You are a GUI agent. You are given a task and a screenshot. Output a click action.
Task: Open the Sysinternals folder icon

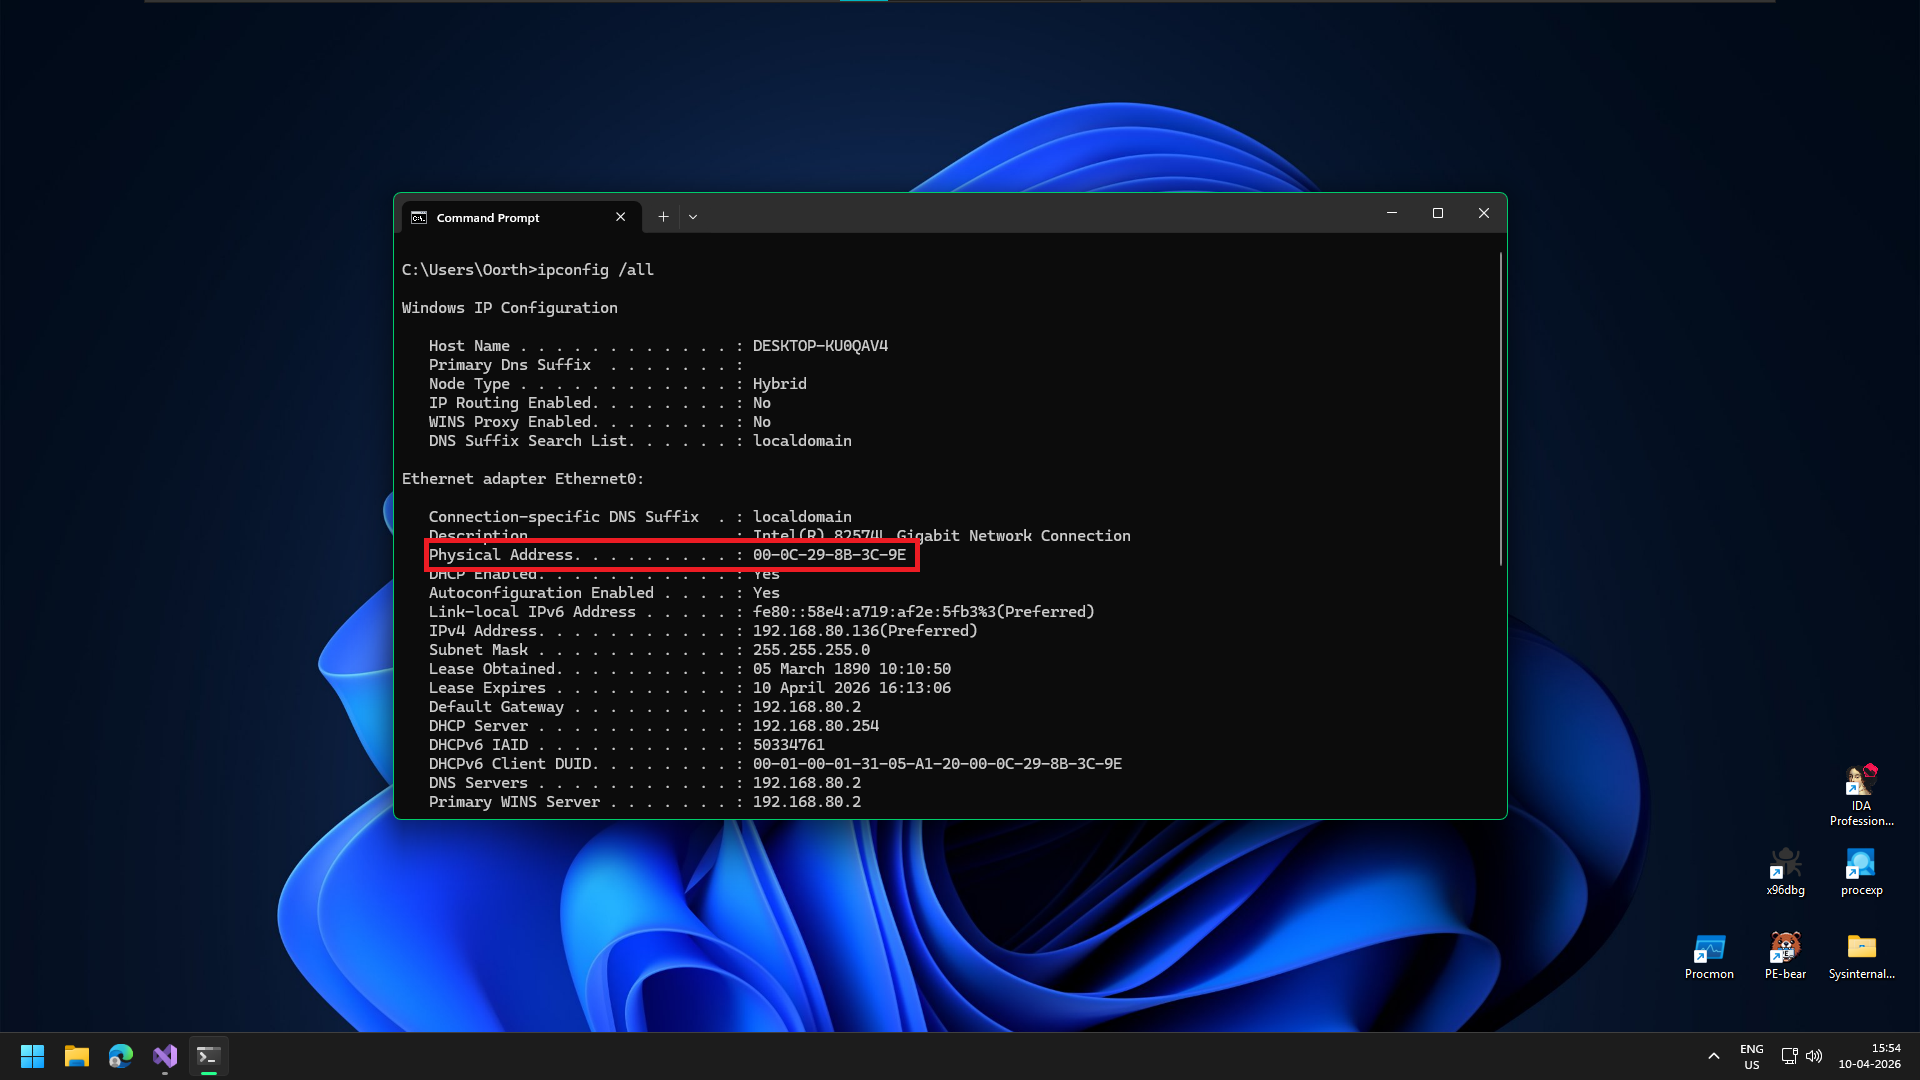pyautogui.click(x=1861, y=950)
